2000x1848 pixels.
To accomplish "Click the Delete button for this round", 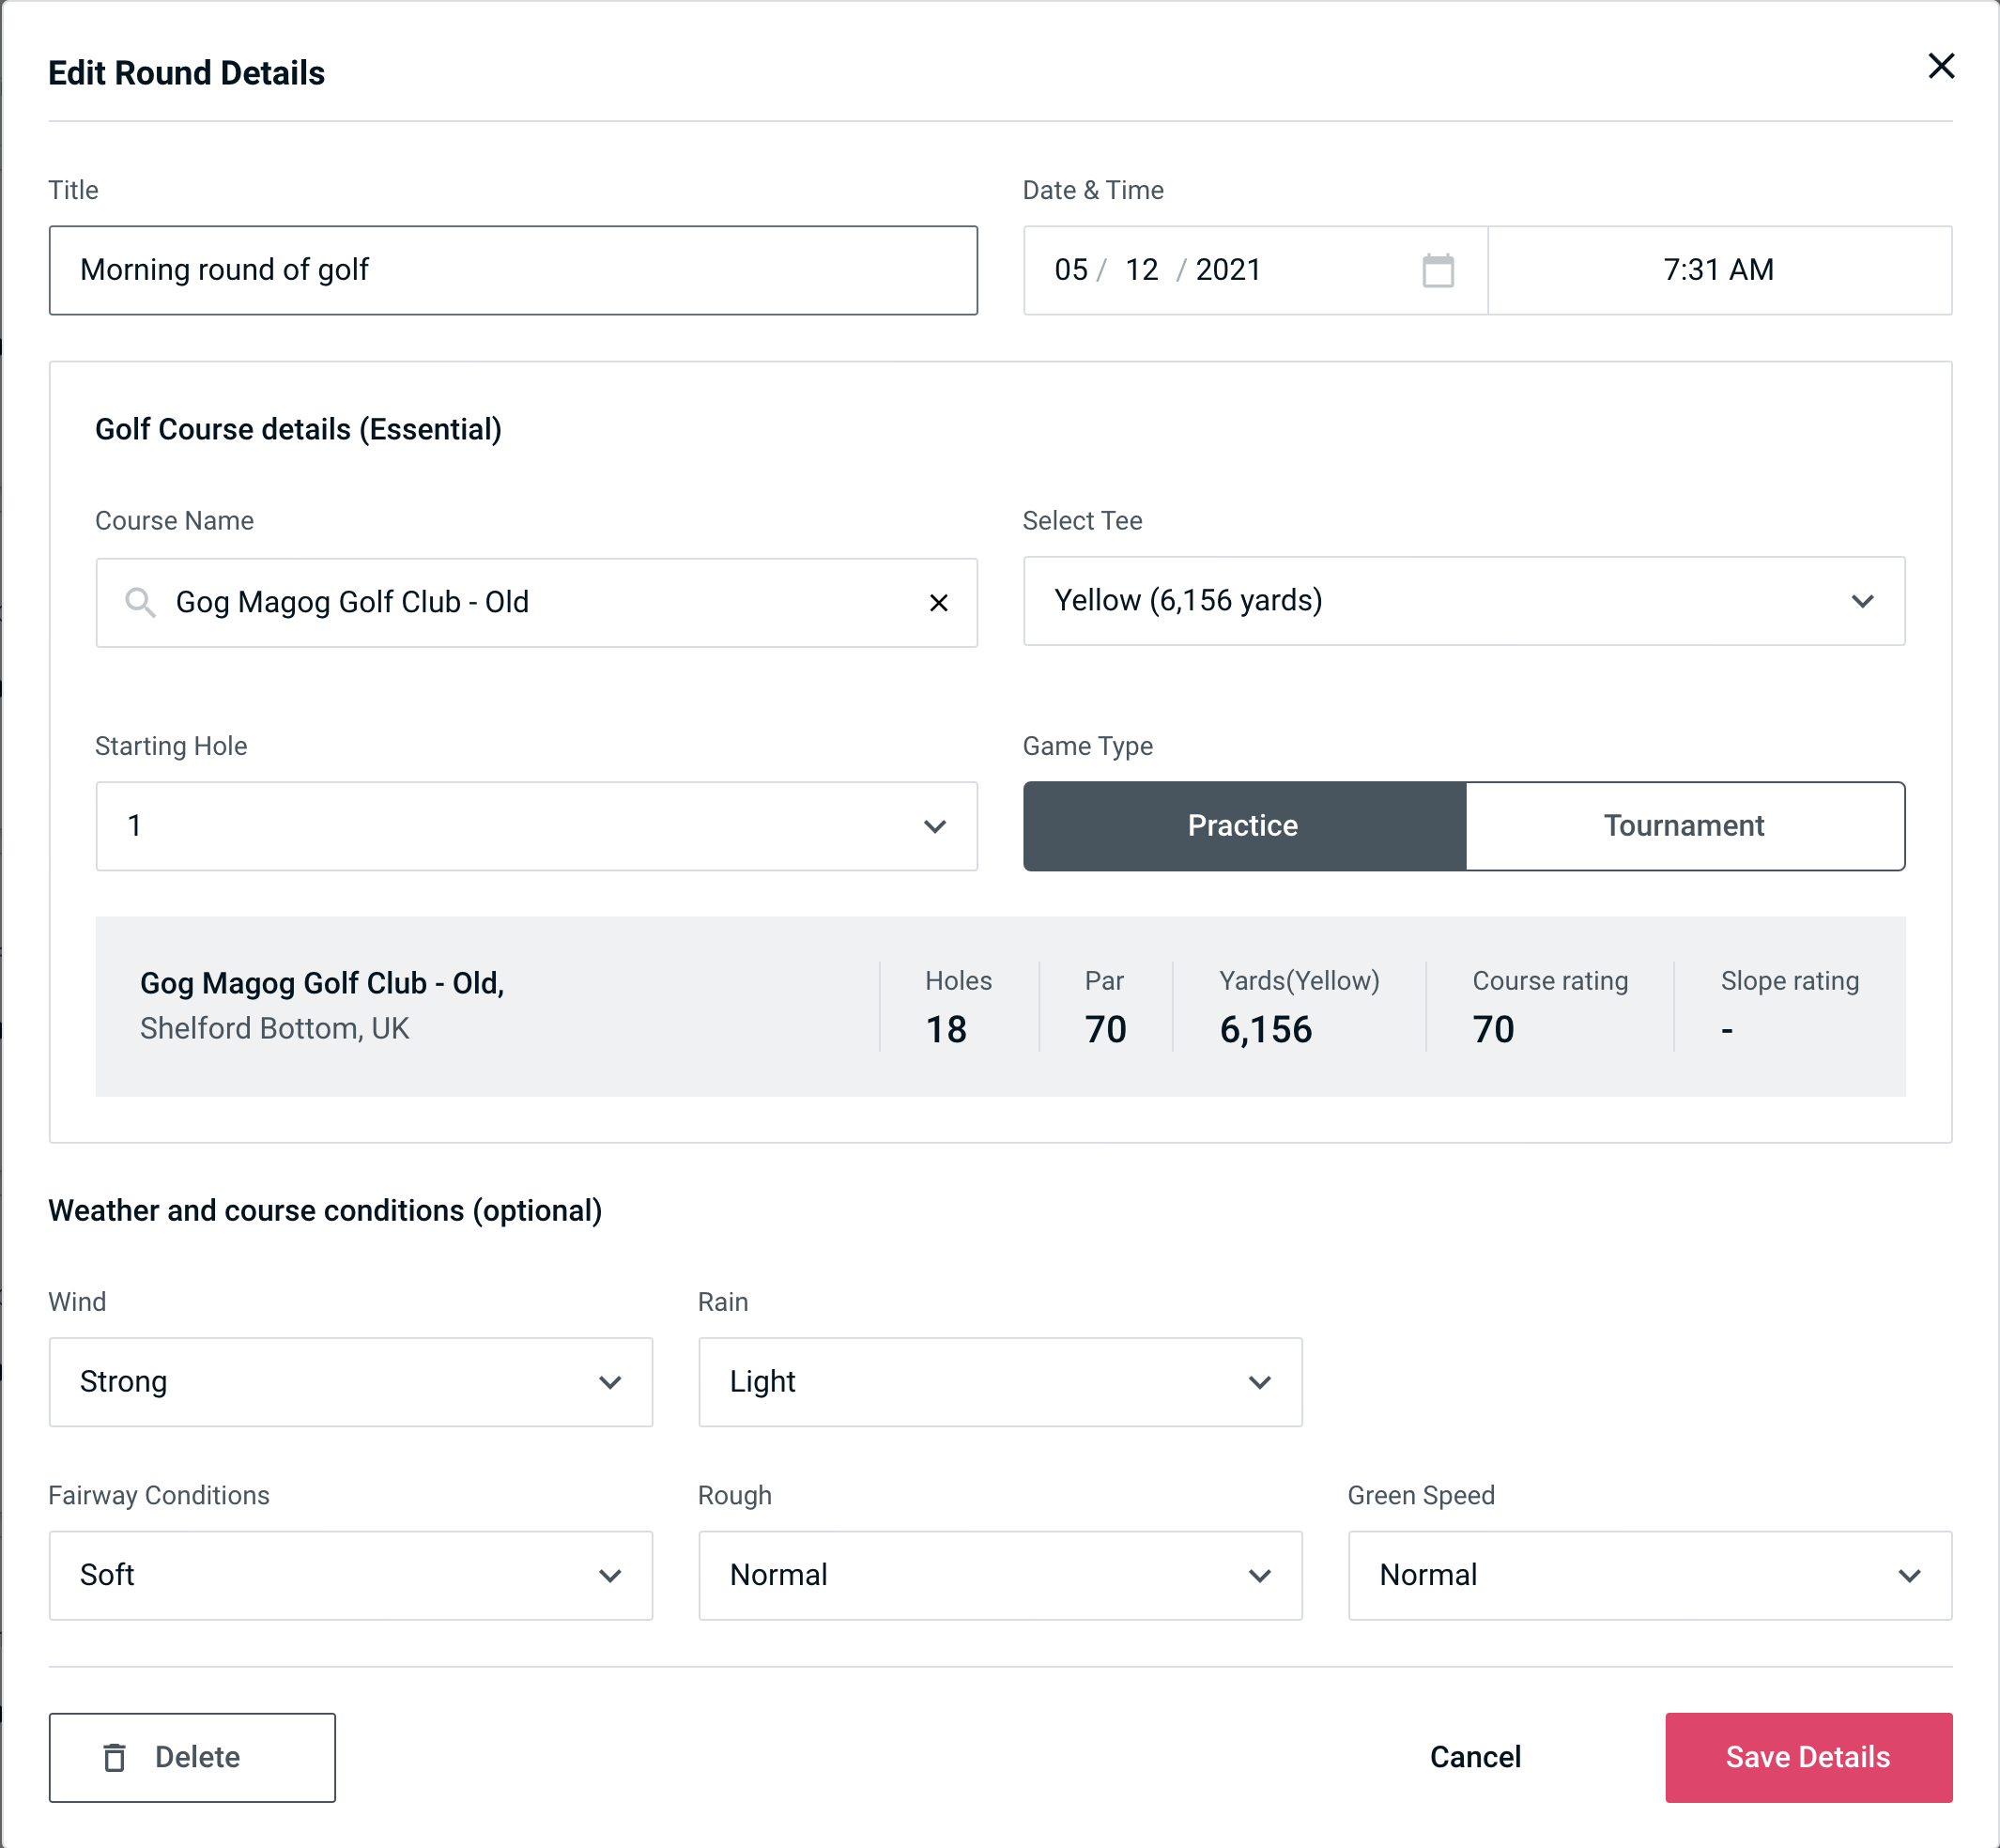I will coord(192,1756).
